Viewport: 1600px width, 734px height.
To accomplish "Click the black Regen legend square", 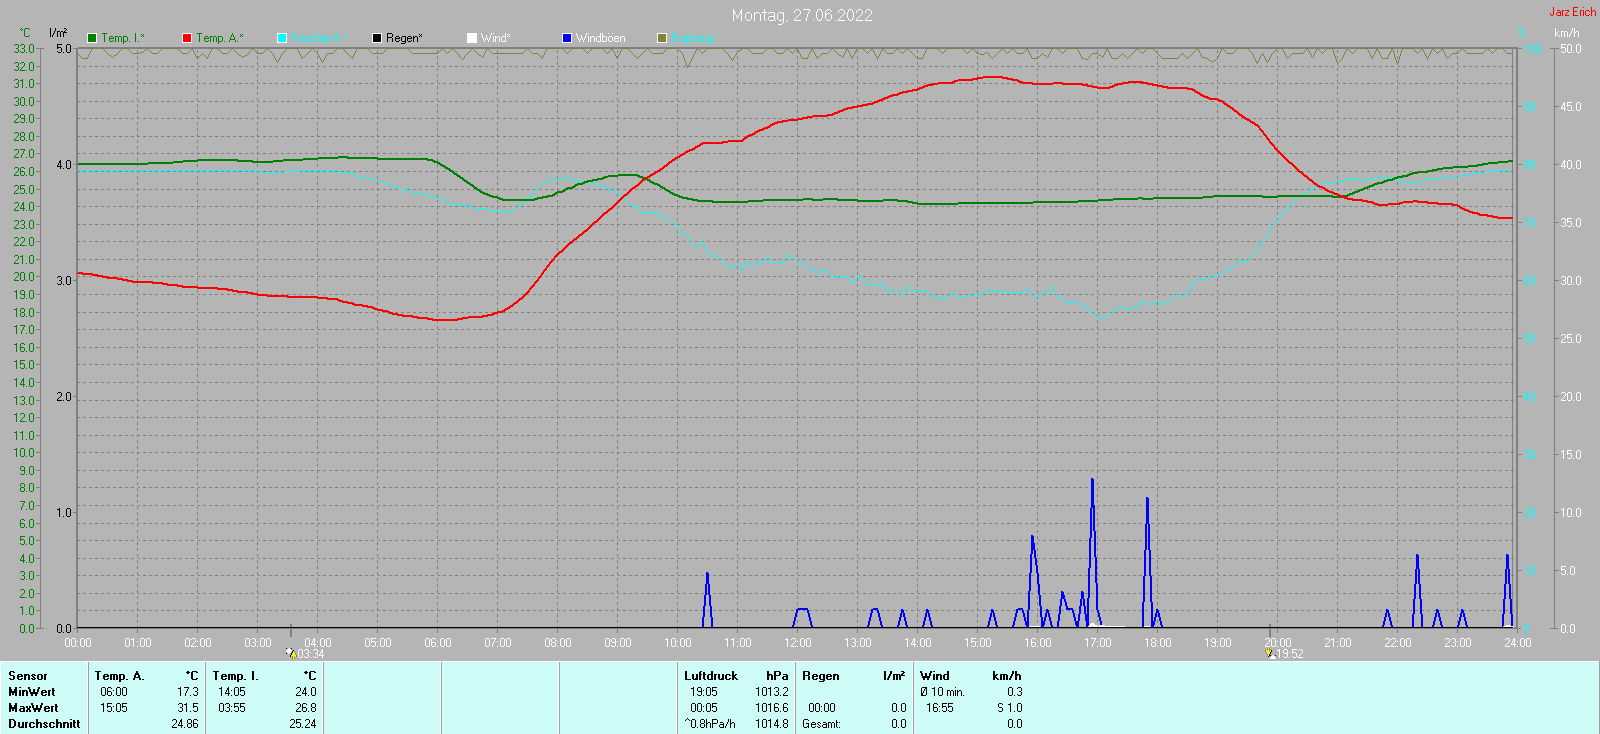I will point(377,38).
